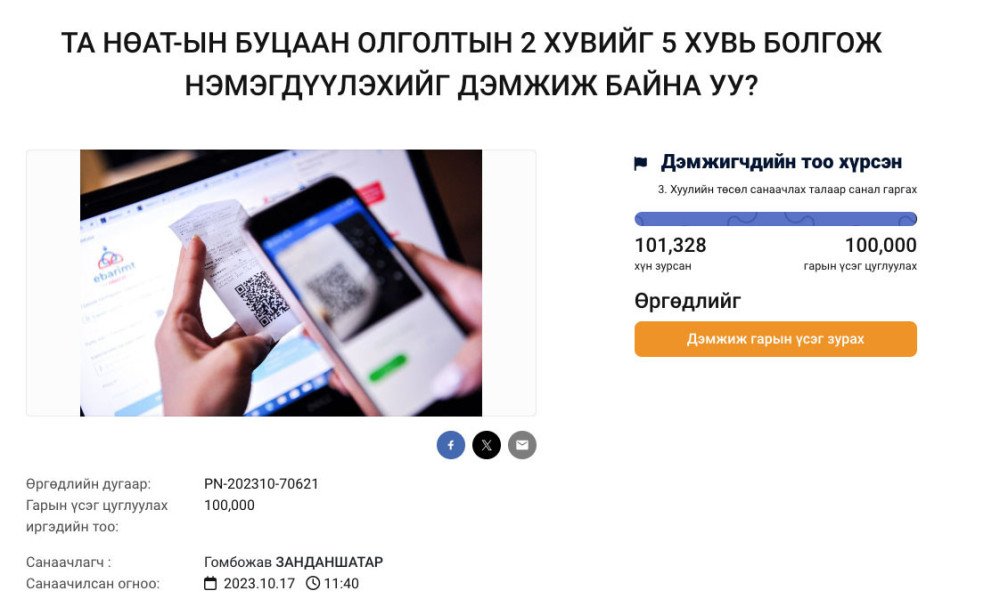The height and width of the screenshot is (599, 1000).
Task: Click the Өргөдлийг heading
Action: click(688, 301)
